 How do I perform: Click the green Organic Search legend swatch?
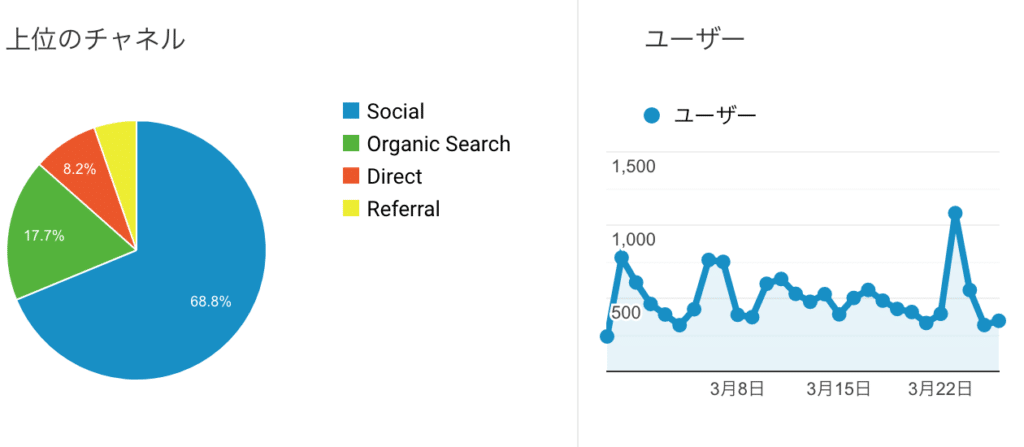(x=351, y=144)
